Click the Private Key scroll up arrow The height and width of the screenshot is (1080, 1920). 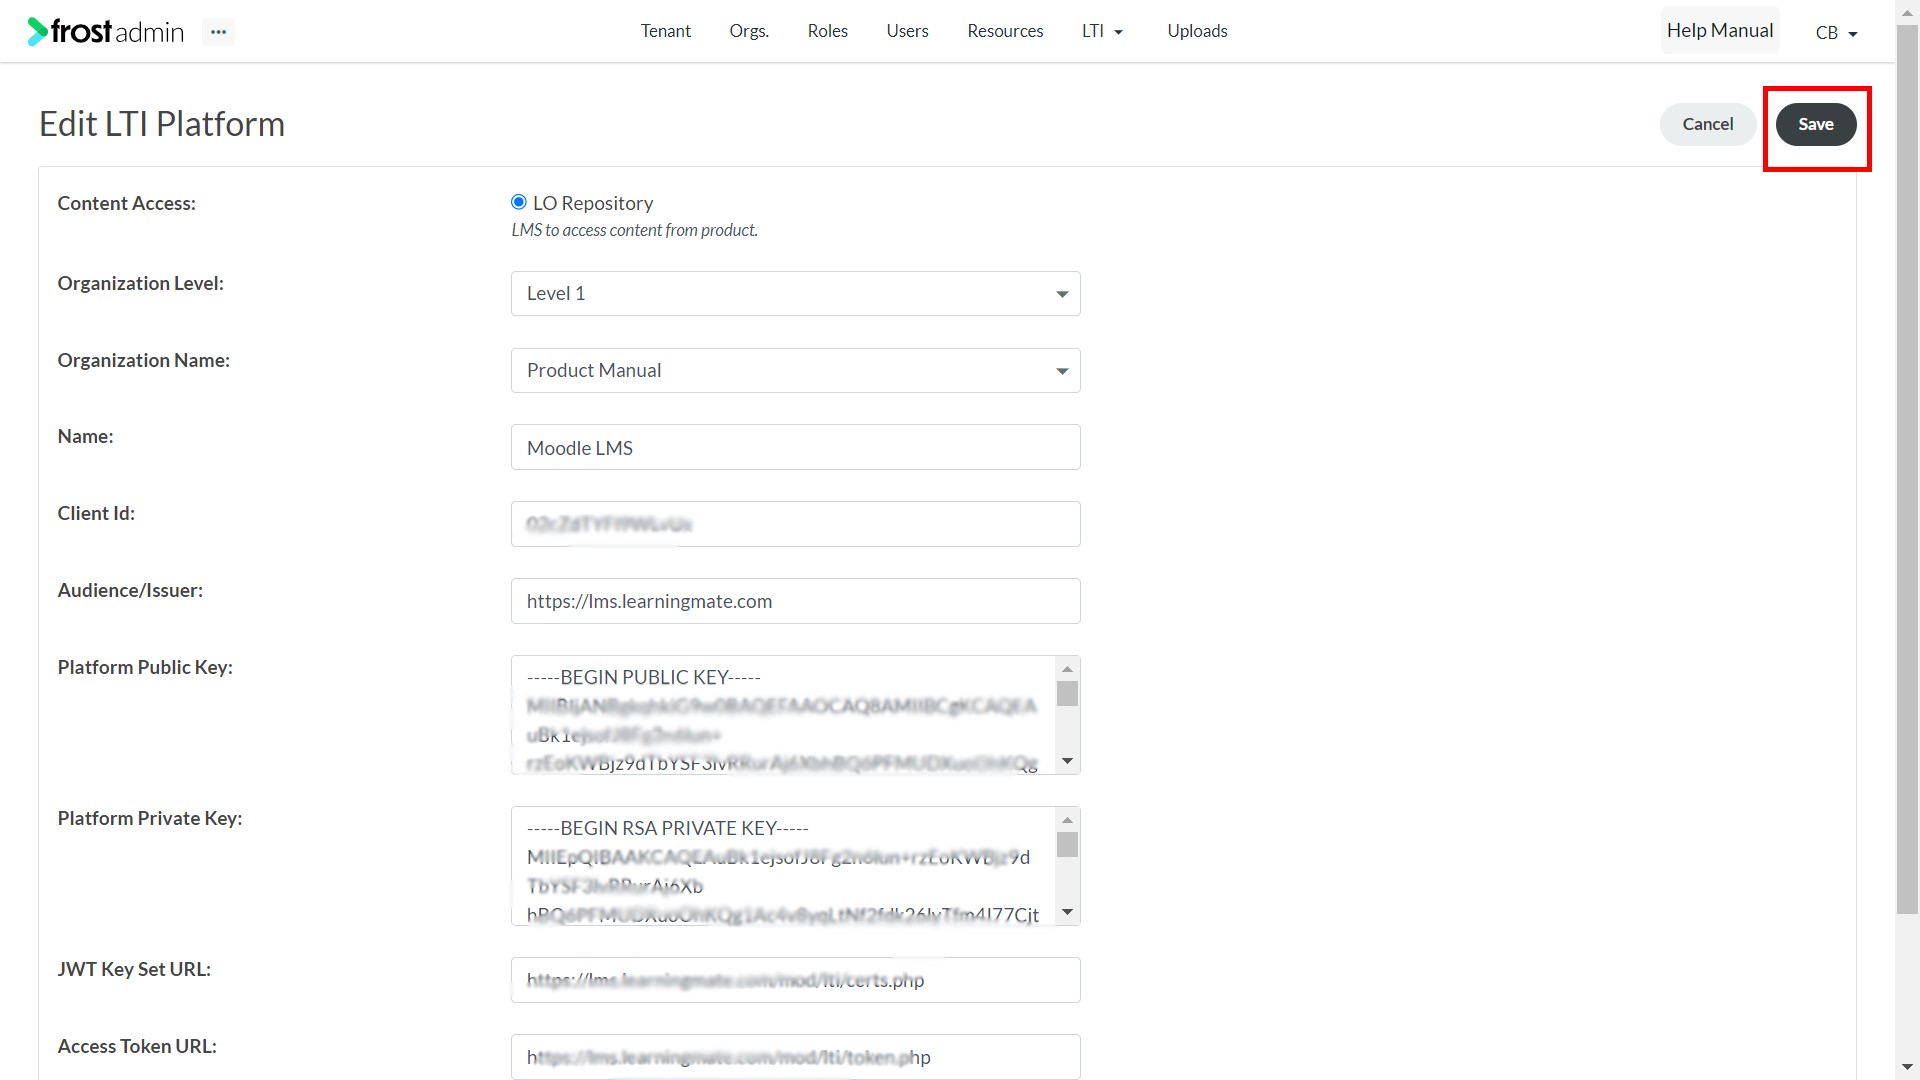(x=1067, y=820)
